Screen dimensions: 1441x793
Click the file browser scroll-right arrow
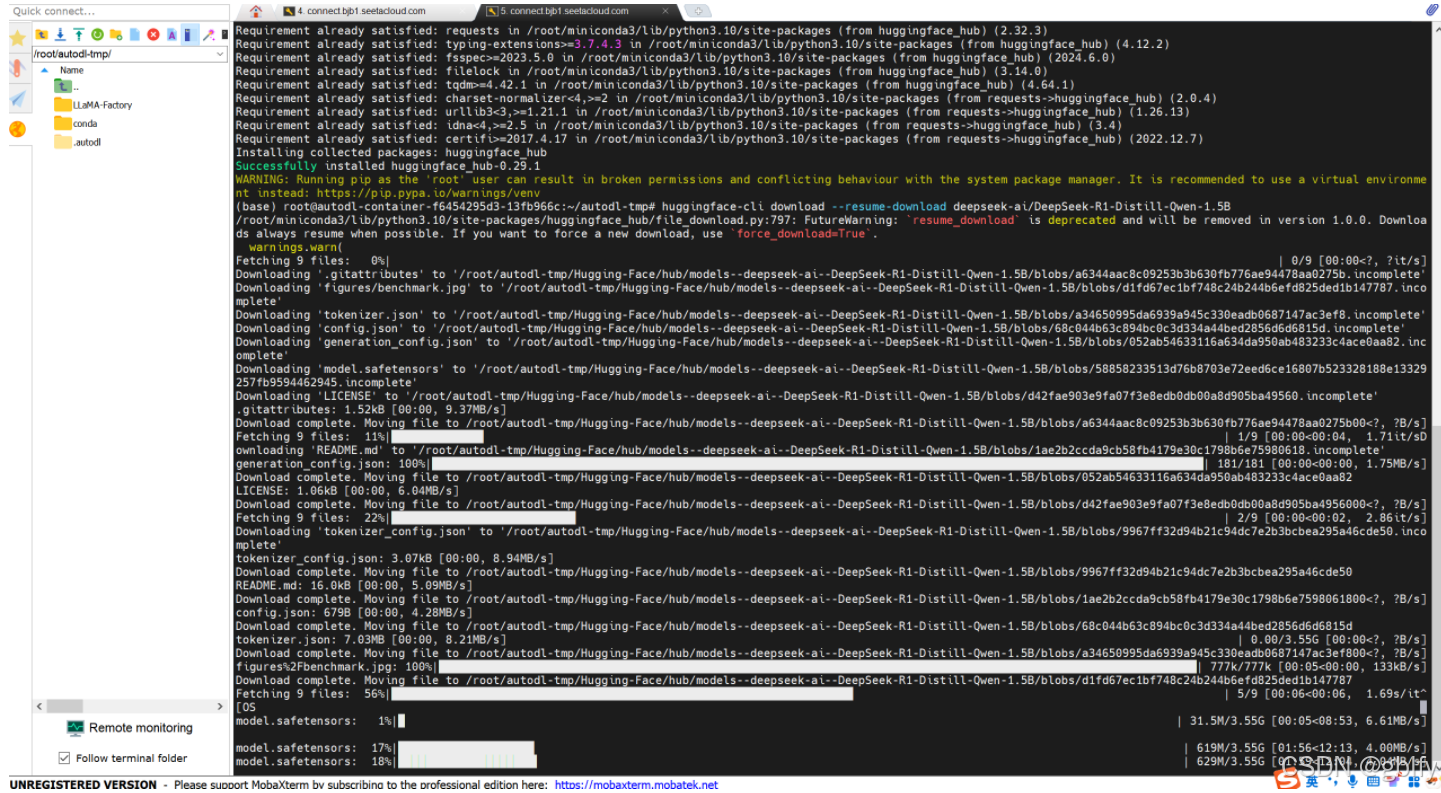point(220,706)
